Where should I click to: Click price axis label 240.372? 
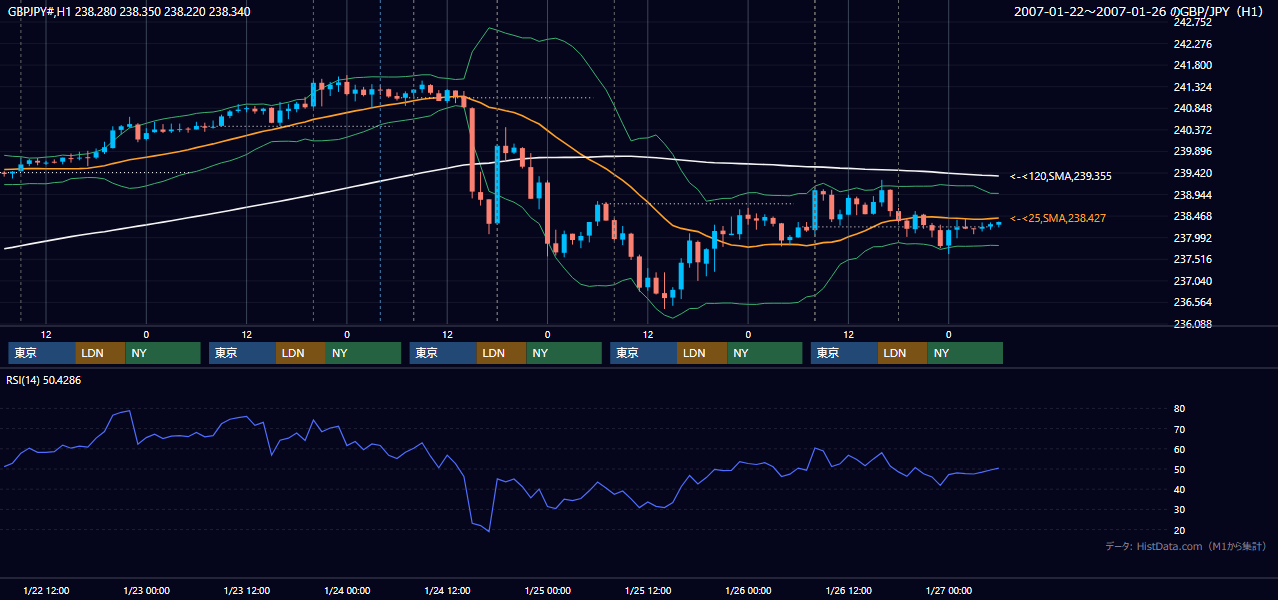tap(1193, 130)
